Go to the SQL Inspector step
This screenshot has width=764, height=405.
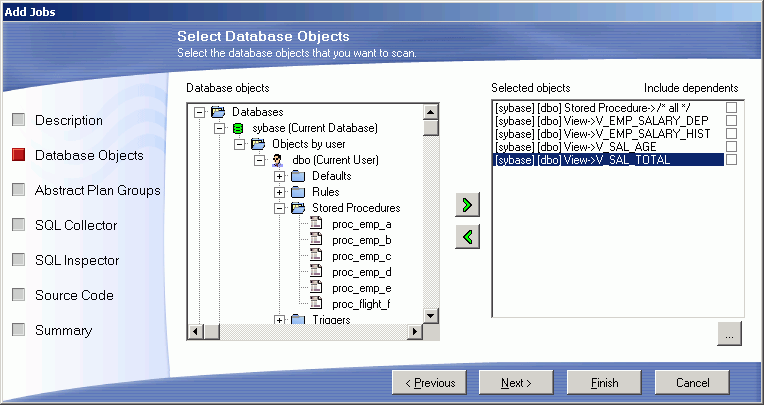tap(77, 260)
